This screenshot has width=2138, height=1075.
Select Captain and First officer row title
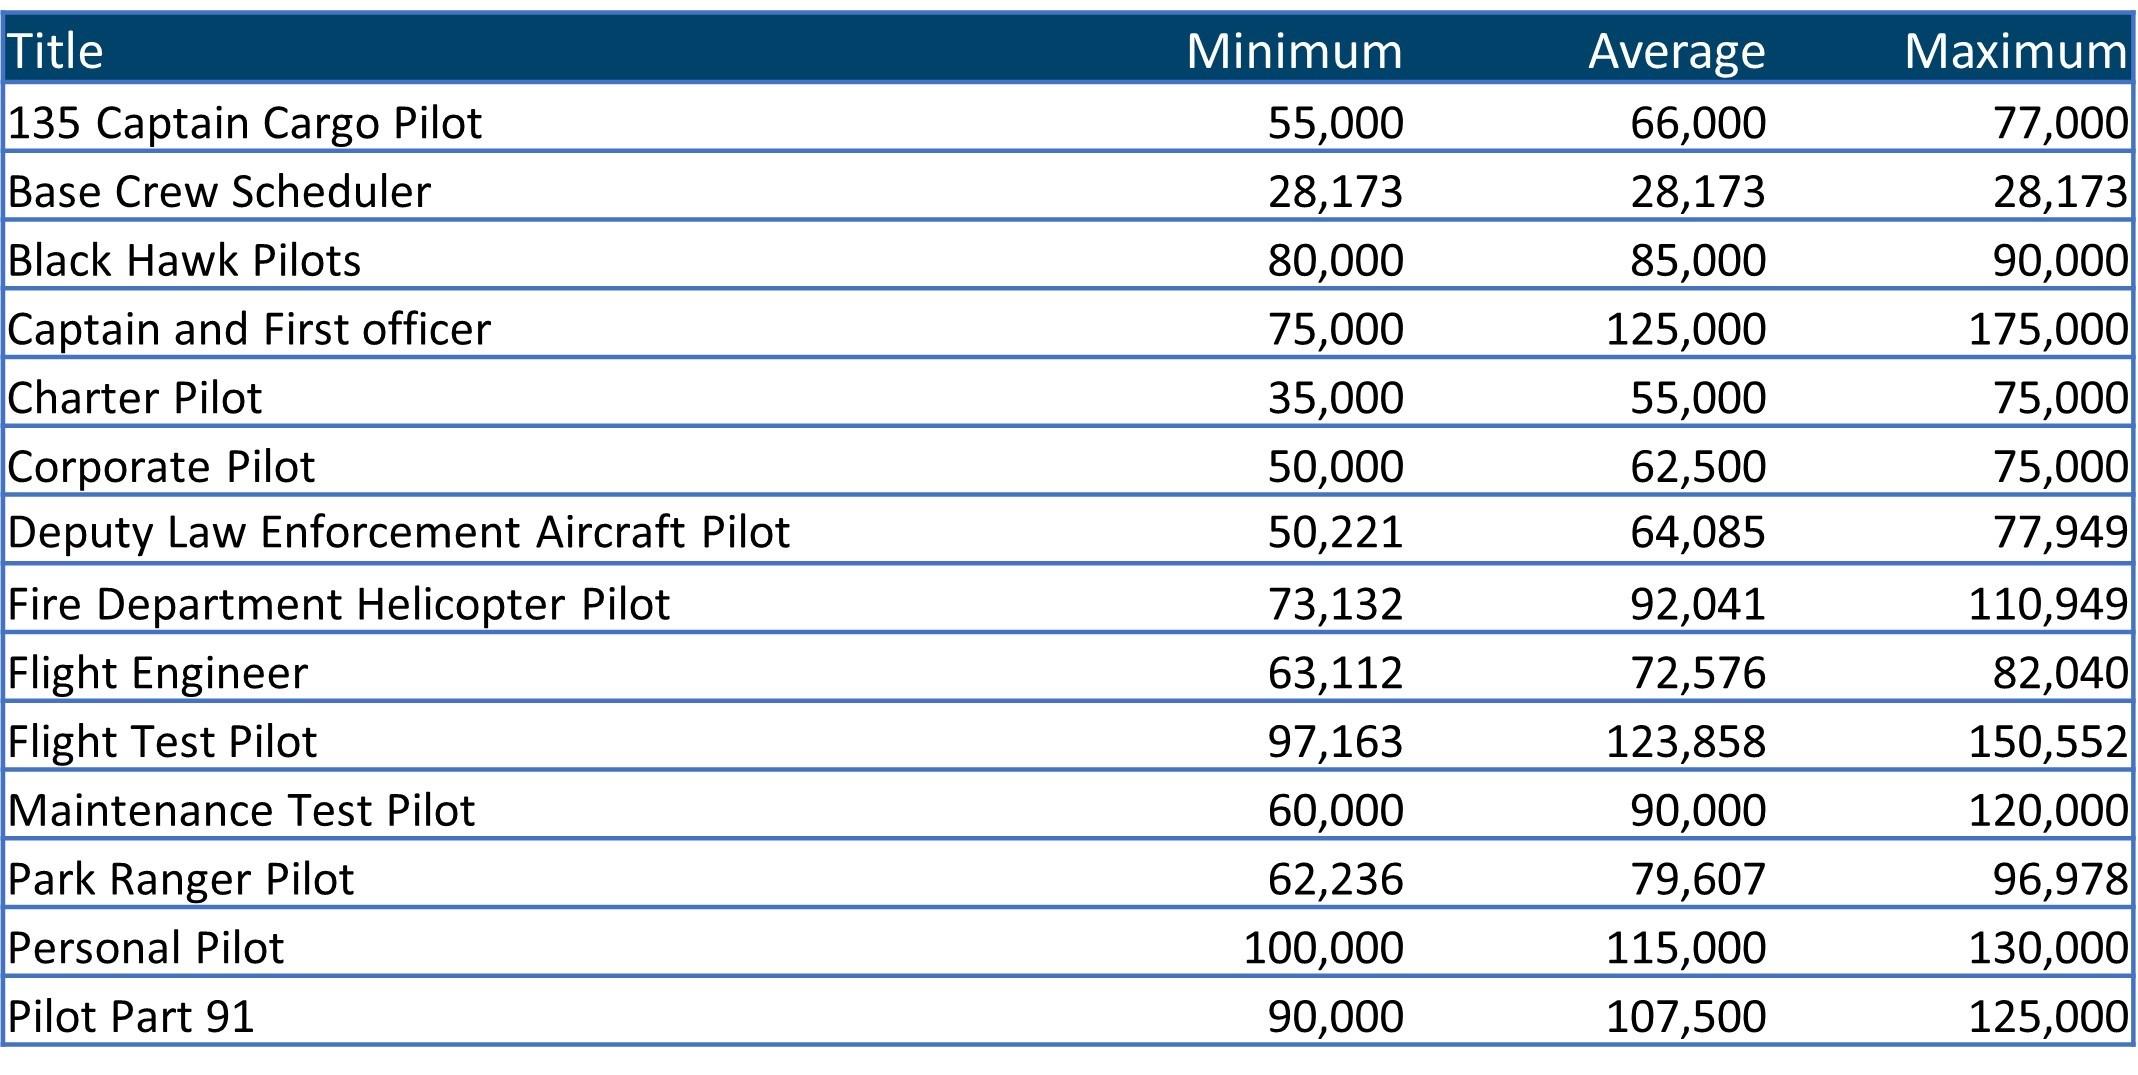click(x=250, y=330)
